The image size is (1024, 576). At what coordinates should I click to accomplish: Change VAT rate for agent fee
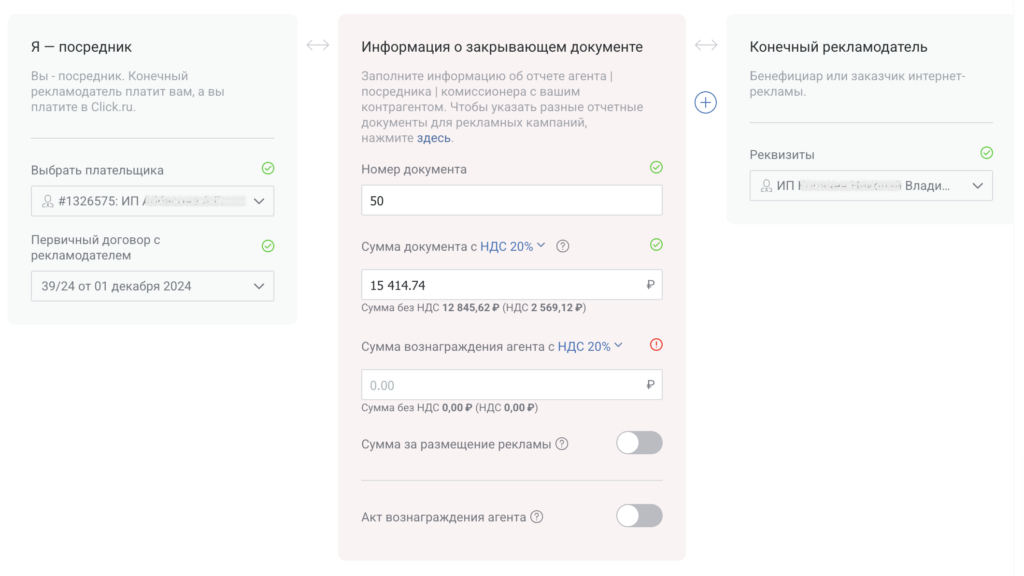click(x=590, y=346)
